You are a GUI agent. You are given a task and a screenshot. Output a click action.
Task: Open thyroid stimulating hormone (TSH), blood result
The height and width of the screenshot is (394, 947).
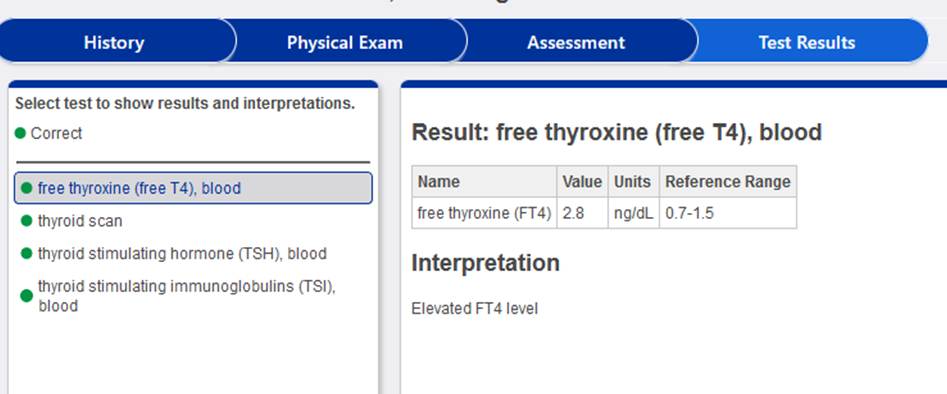click(x=182, y=253)
